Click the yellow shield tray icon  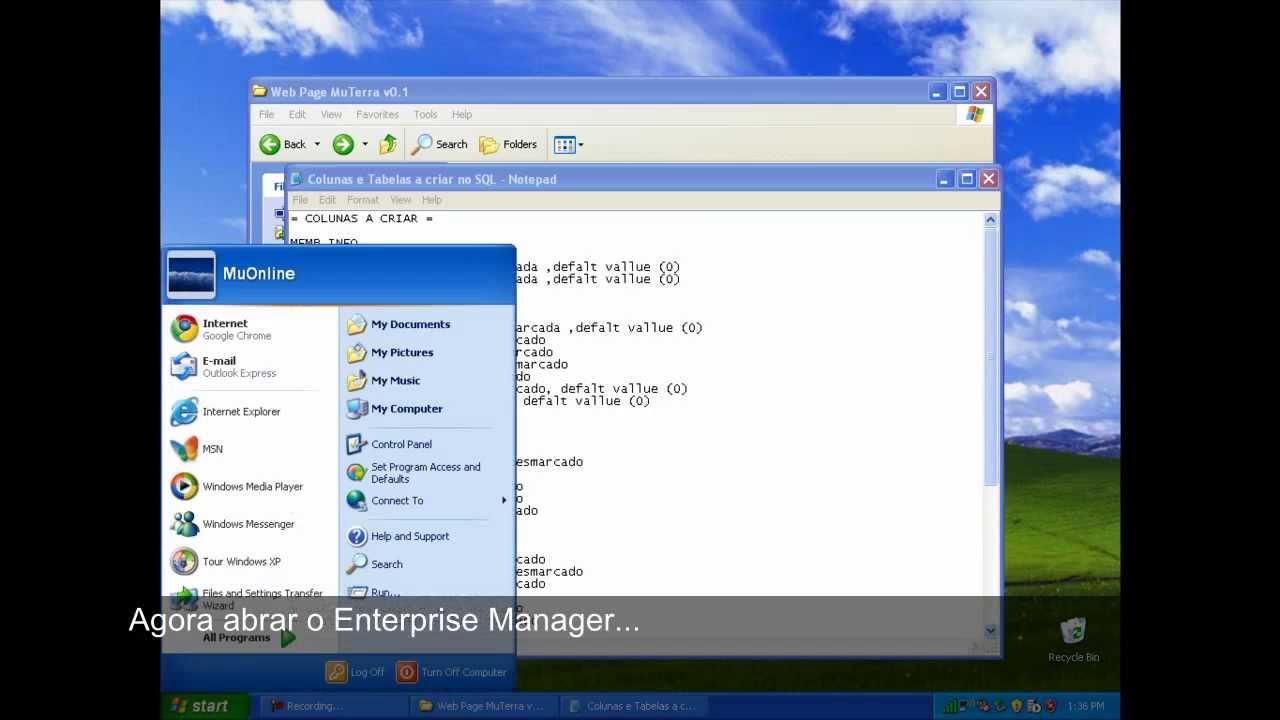pos(1016,706)
